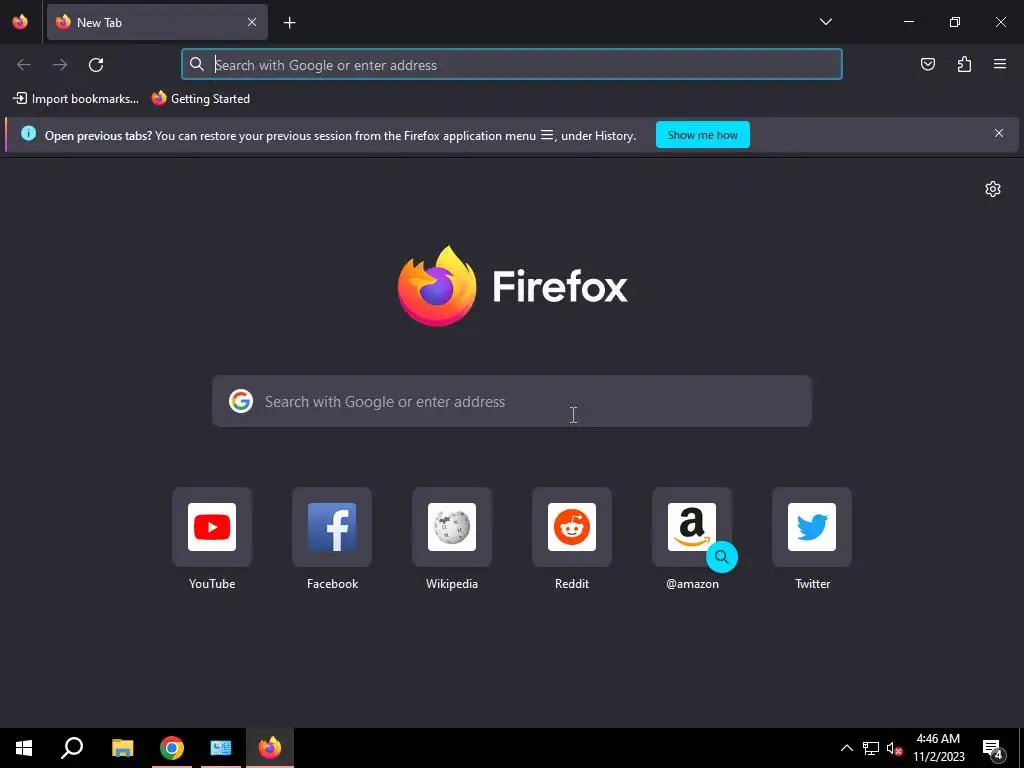Switch to Chrome in the taskbar
Screen dimensions: 1024x768
pyautogui.click(x=172, y=748)
